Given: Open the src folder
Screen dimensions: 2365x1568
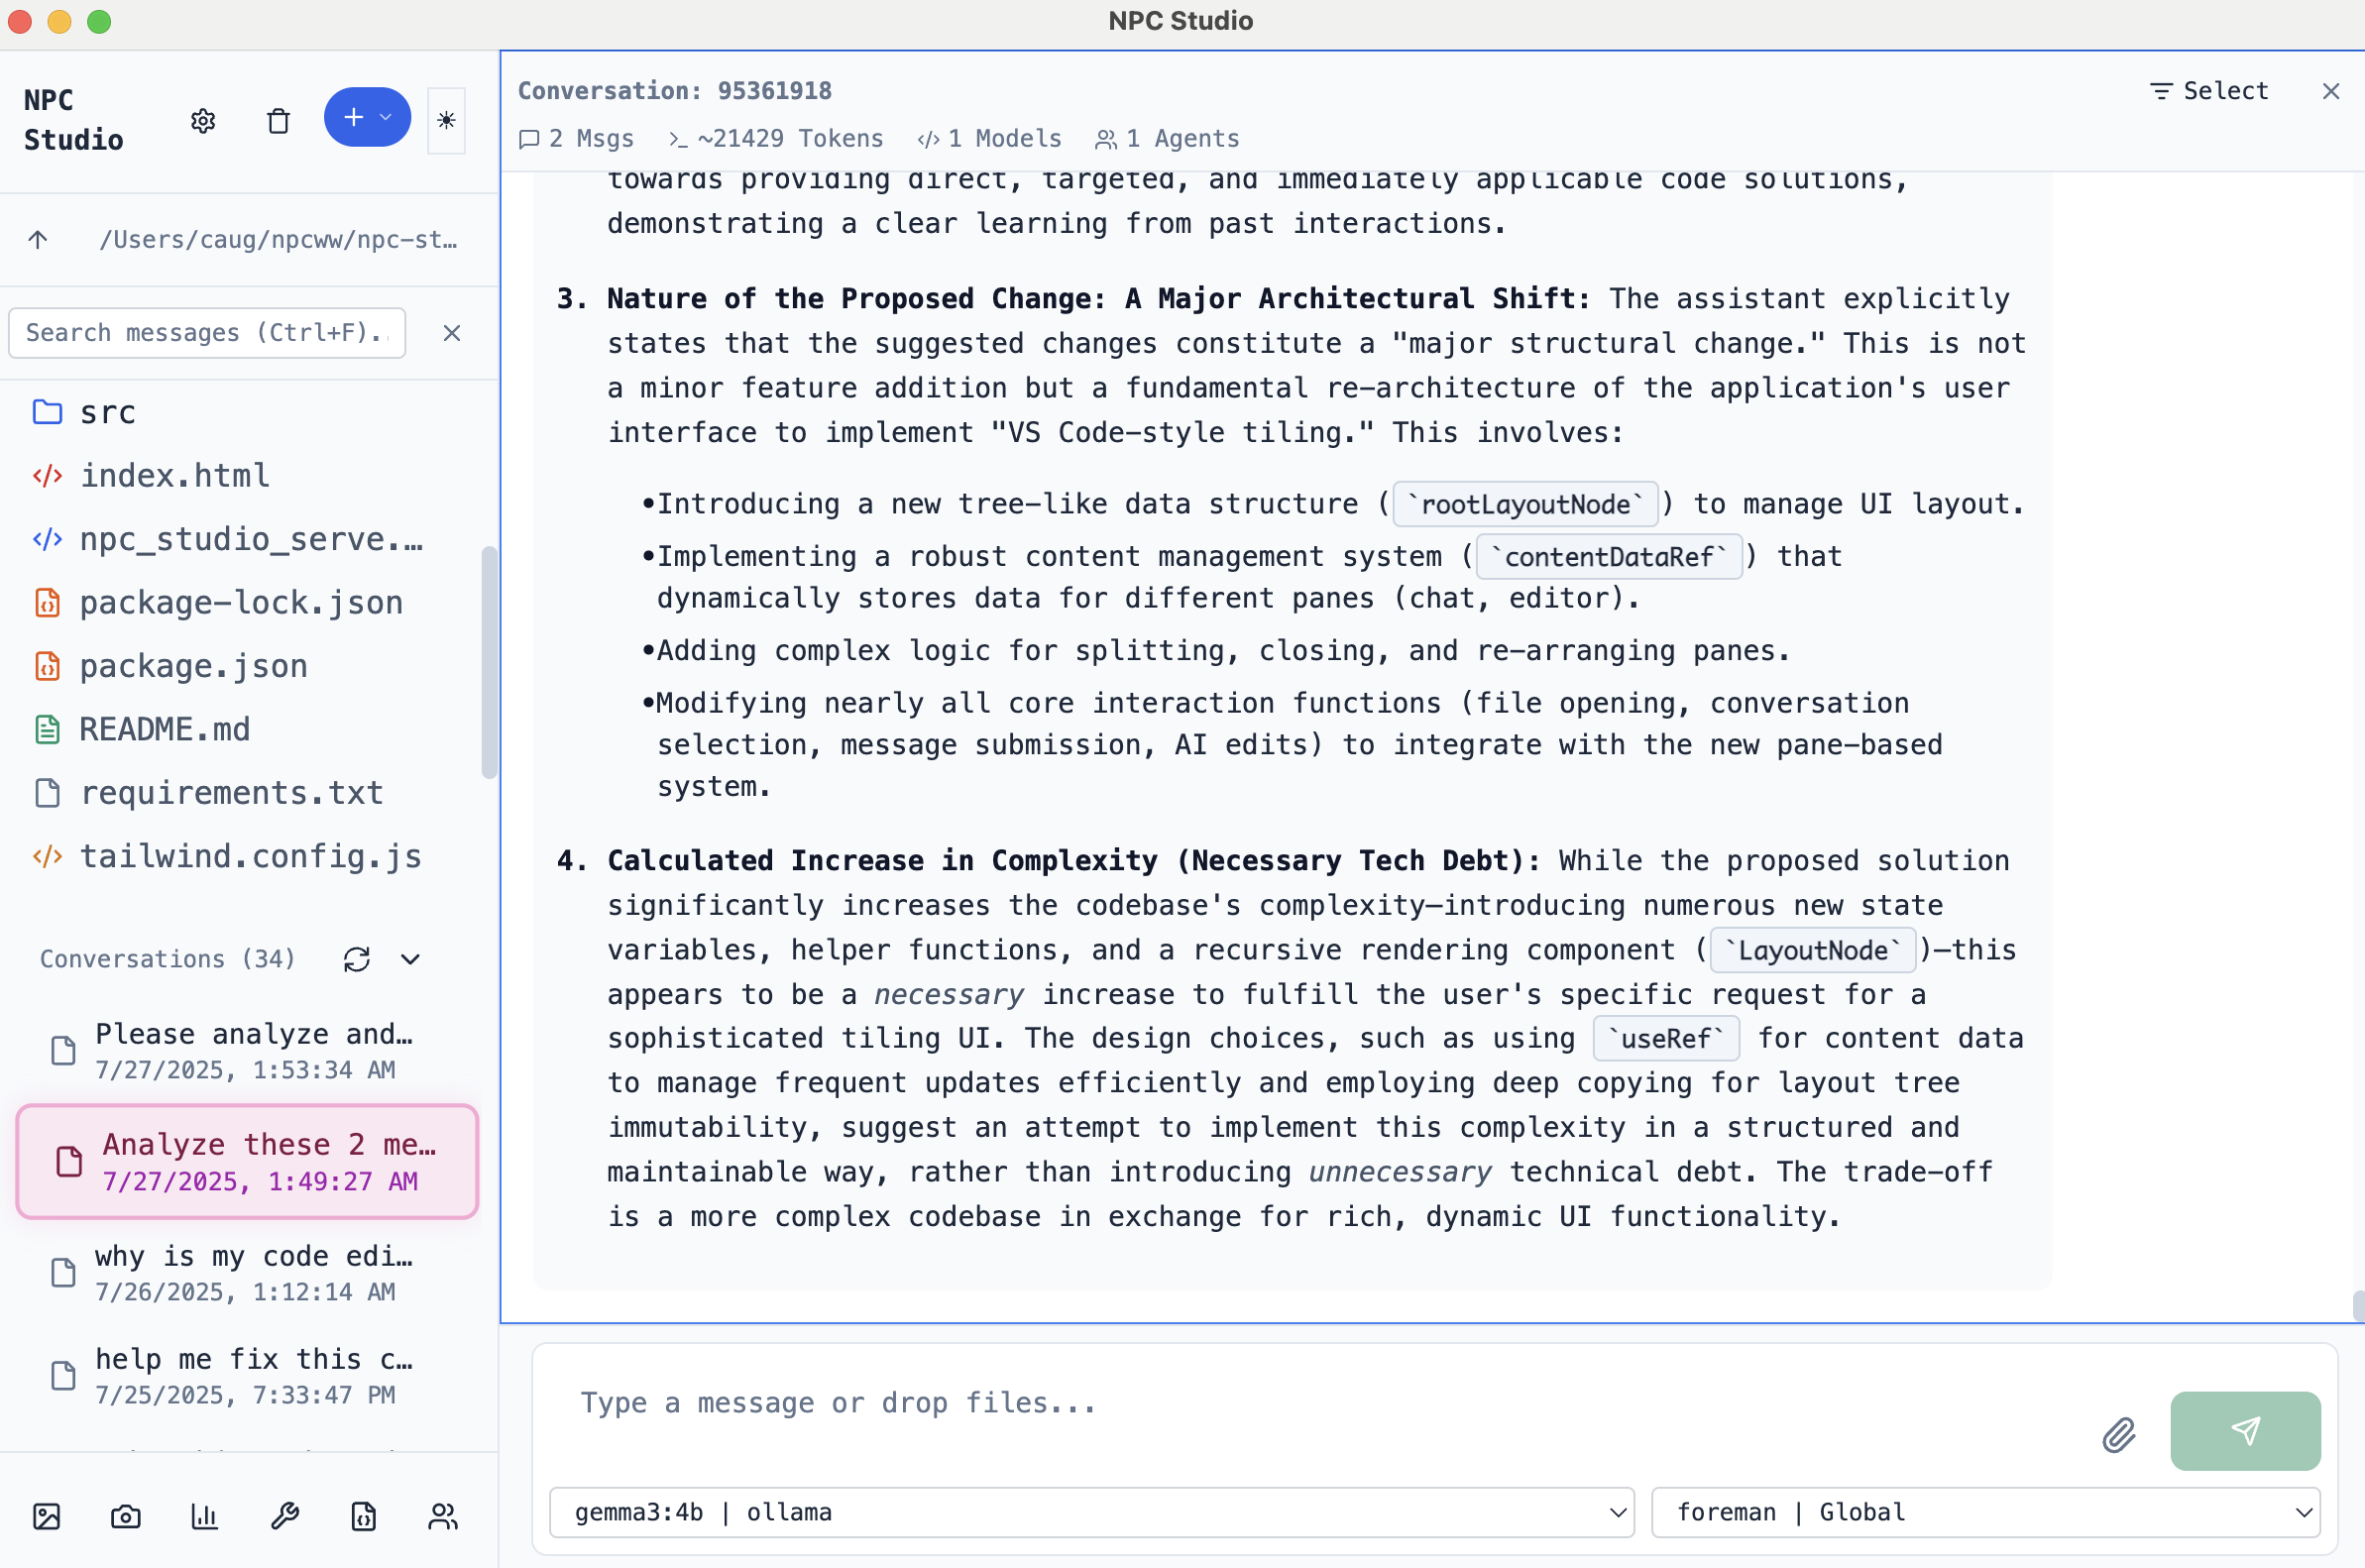Looking at the screenshot, I should 107,412.
